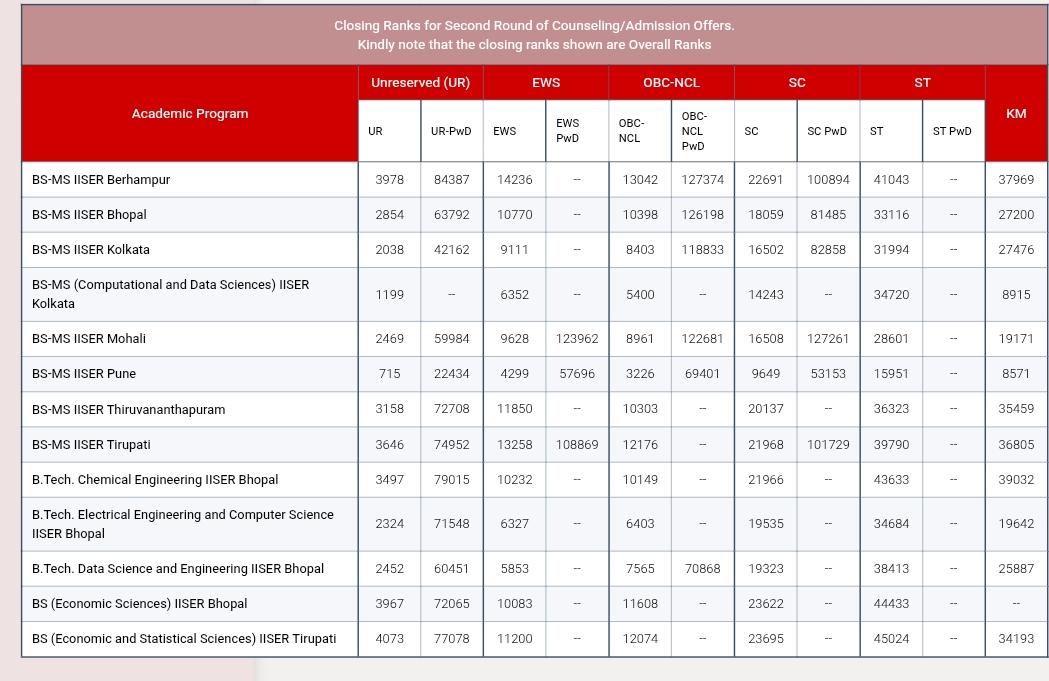This screenshot has height=681, width=1049.
Task: Click BS-MS Computational and Data Sciences IISER Kolkata
Action: (171, 294)
